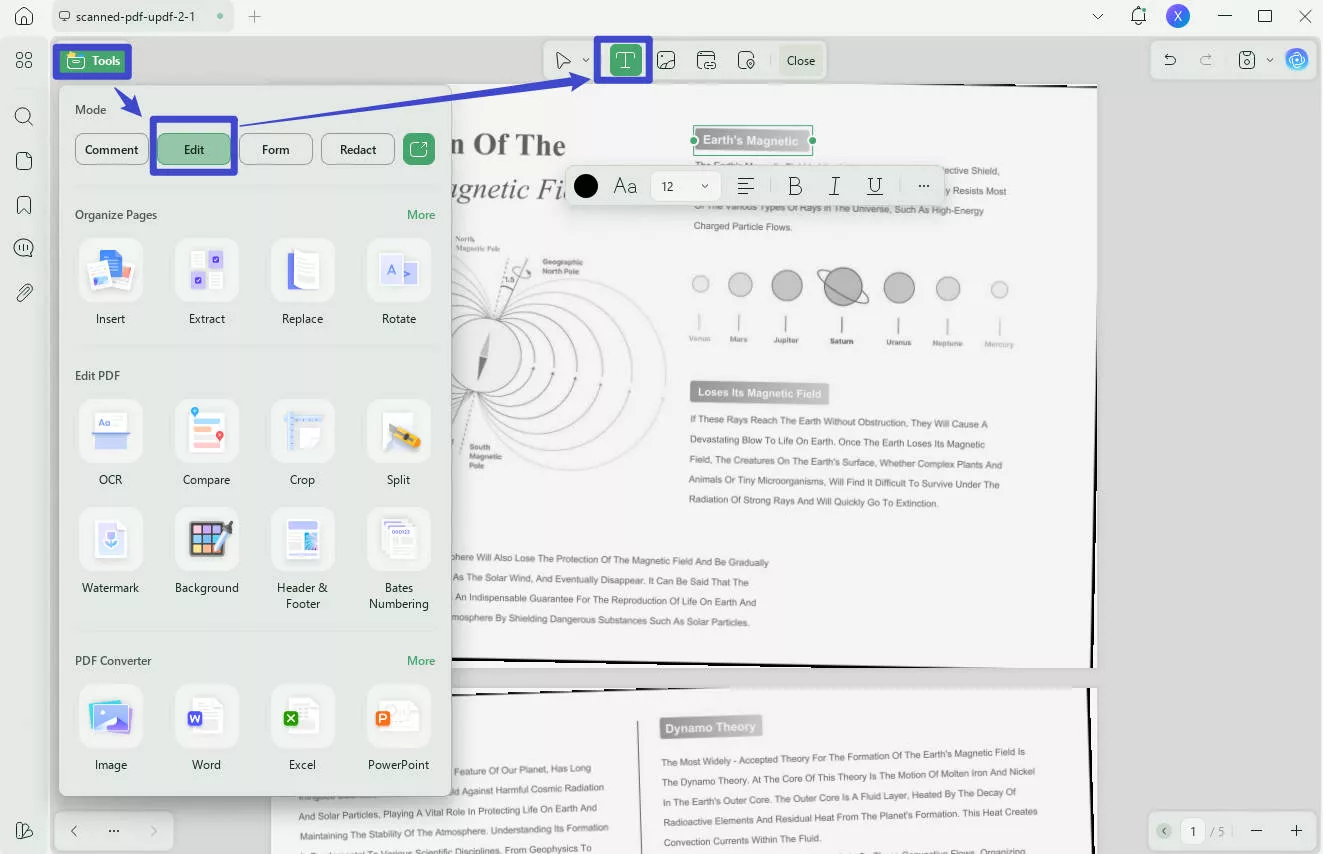
Task: Open the Split tool
Action: (398, 431)
